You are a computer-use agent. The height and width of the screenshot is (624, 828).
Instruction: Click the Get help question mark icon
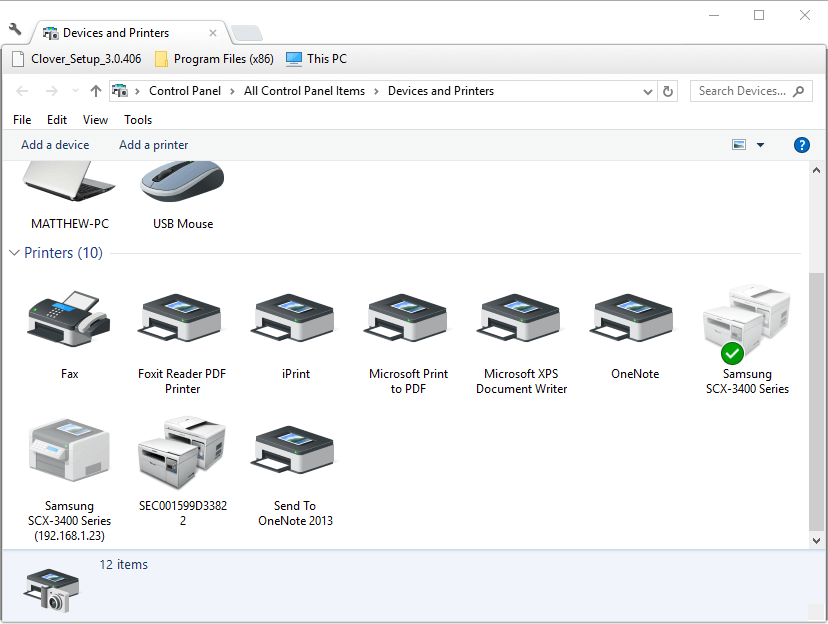[802, 145]
